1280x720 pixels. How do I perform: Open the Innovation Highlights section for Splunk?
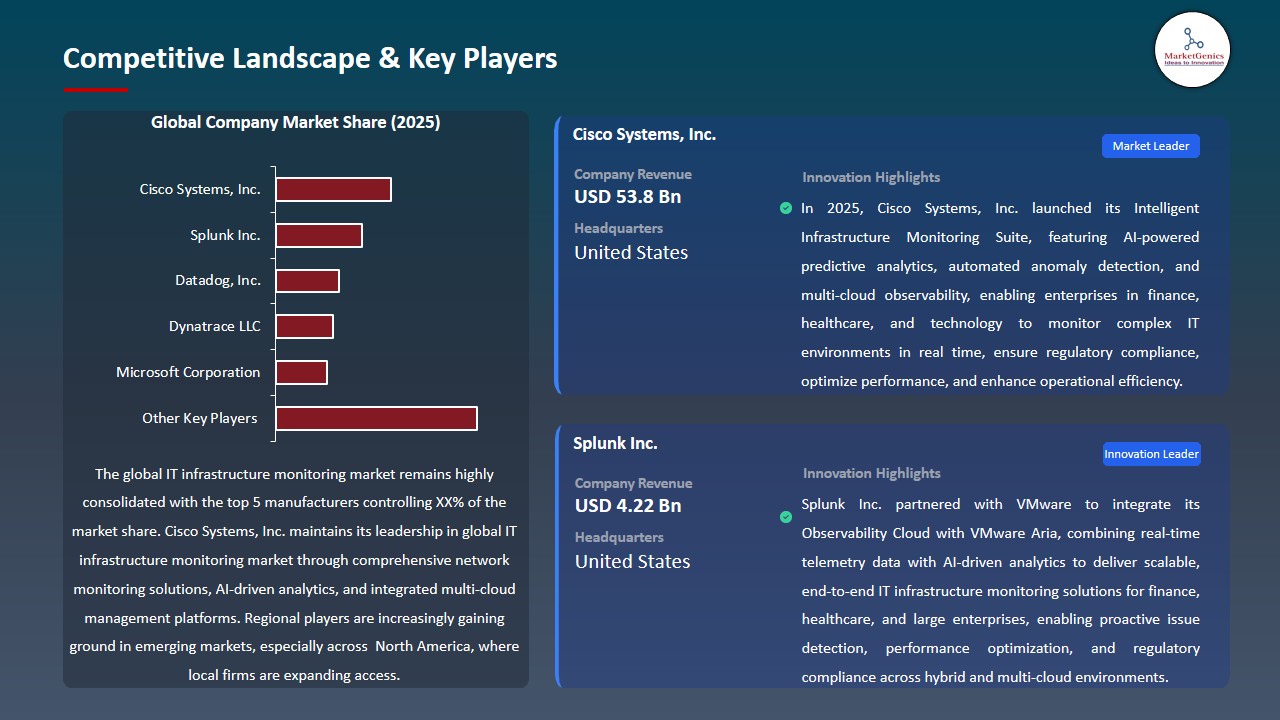point(872,473)
